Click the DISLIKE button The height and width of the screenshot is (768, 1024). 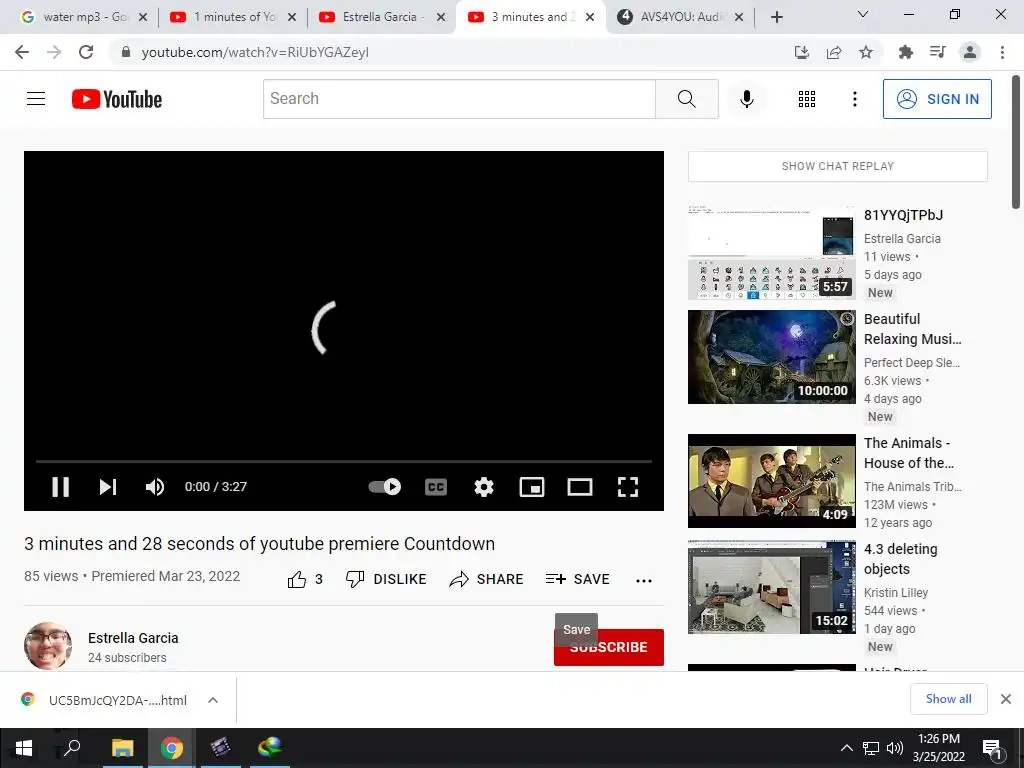coord(386,579)
